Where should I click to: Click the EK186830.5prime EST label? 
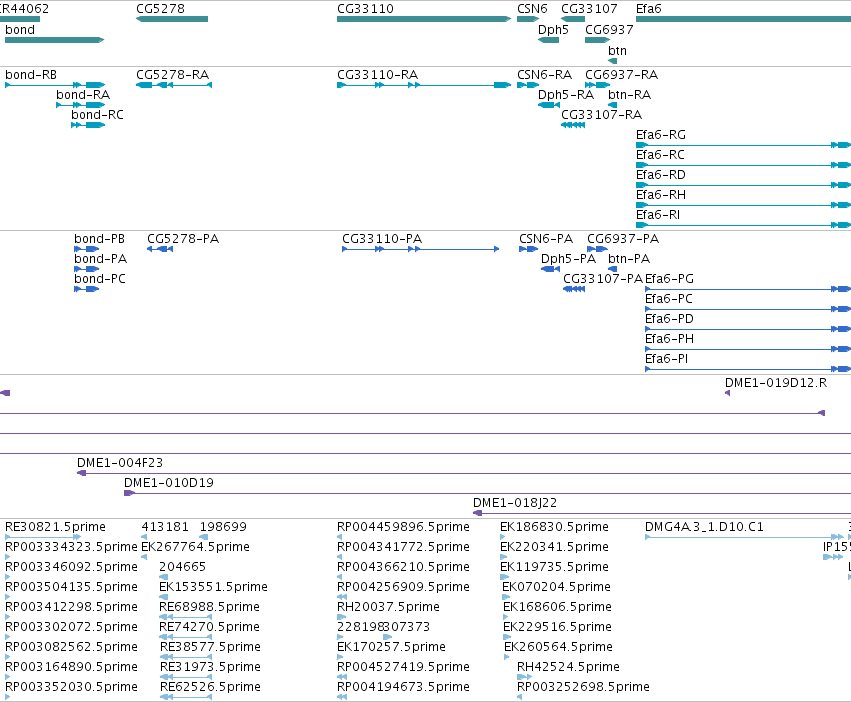[554, 527]
